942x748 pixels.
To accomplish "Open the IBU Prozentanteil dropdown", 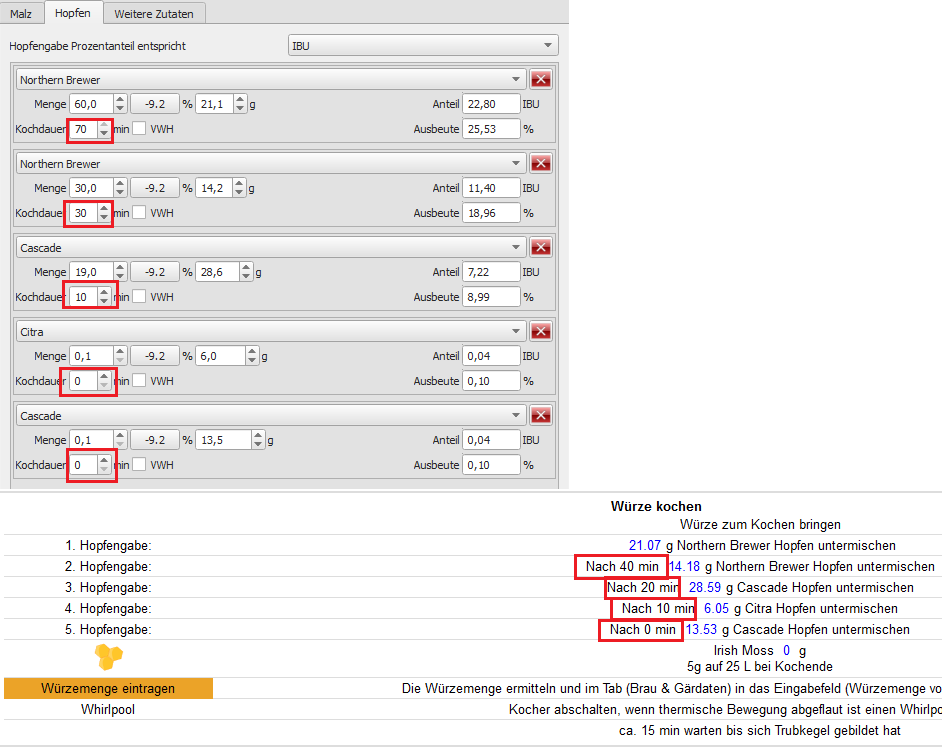I will 422,46.
